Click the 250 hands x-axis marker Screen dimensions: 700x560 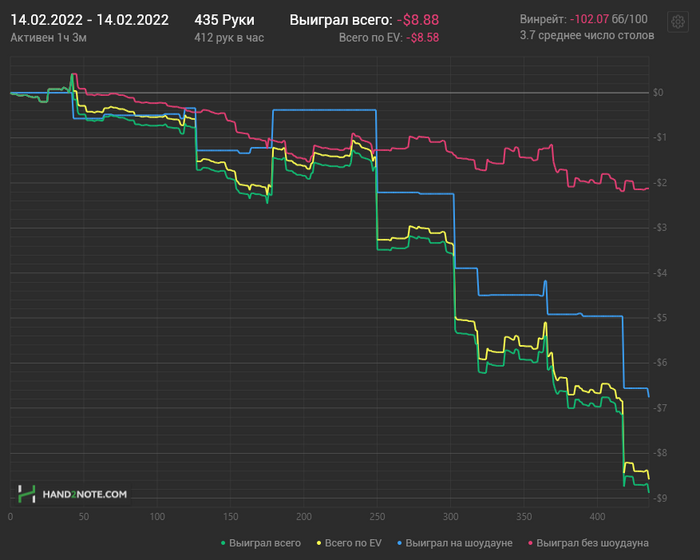pyautogui.click(x=377, y=517)
